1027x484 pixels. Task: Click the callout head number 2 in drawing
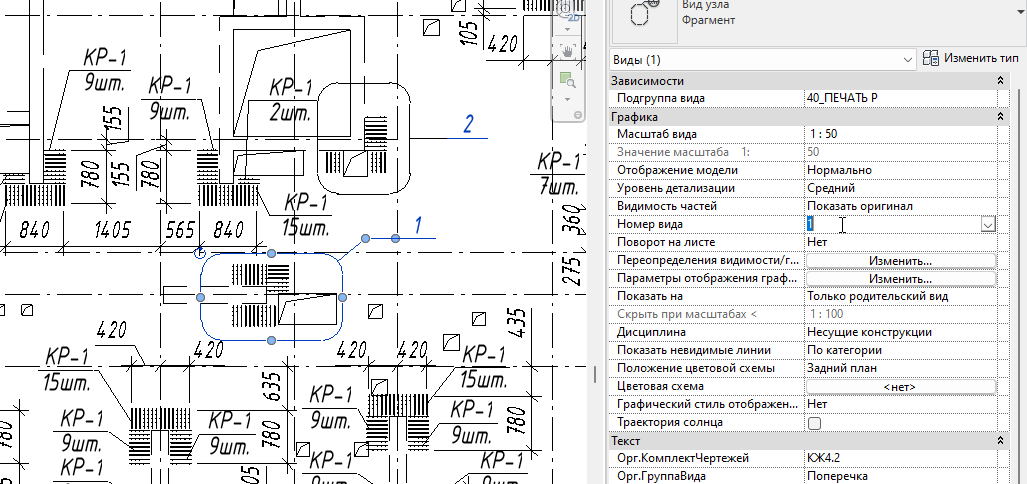468,124
